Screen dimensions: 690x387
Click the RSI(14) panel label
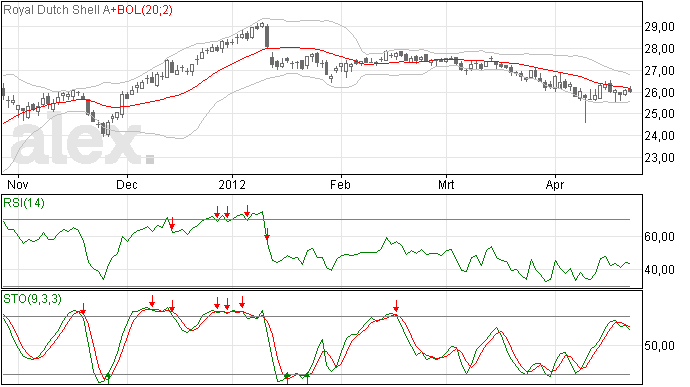click(24, 203)
